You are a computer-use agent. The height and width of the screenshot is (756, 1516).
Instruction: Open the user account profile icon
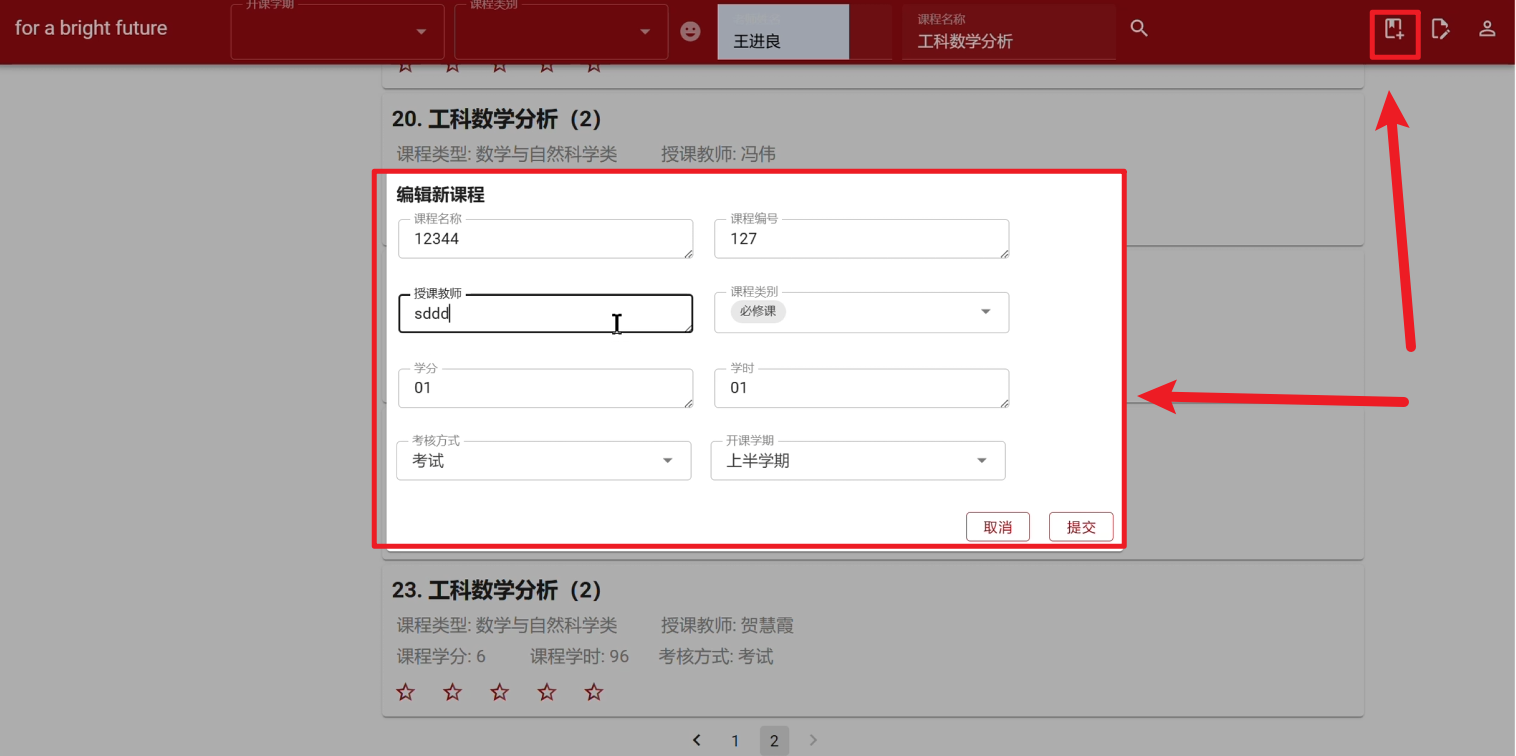point(1487,29)
